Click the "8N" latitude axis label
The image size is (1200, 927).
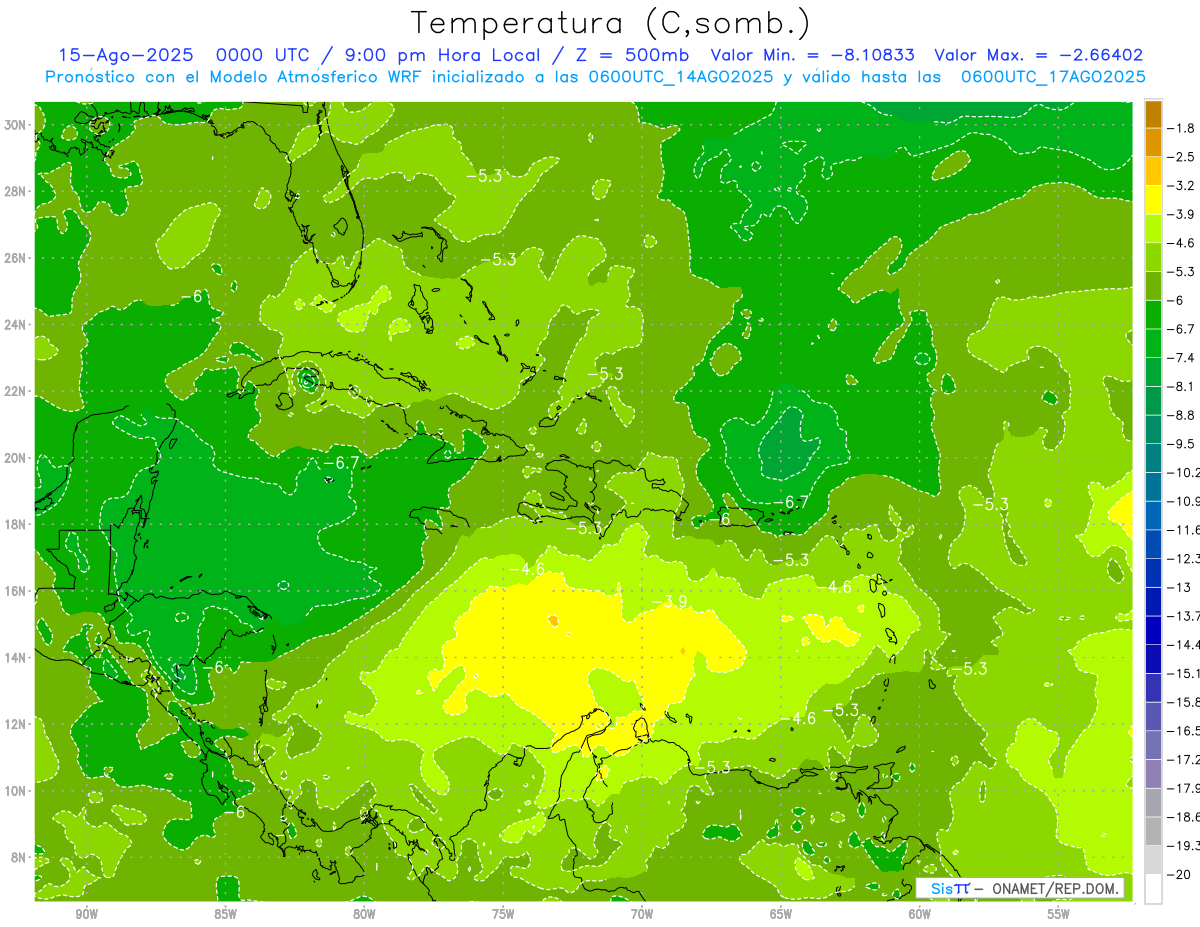(x=19, y=857)
